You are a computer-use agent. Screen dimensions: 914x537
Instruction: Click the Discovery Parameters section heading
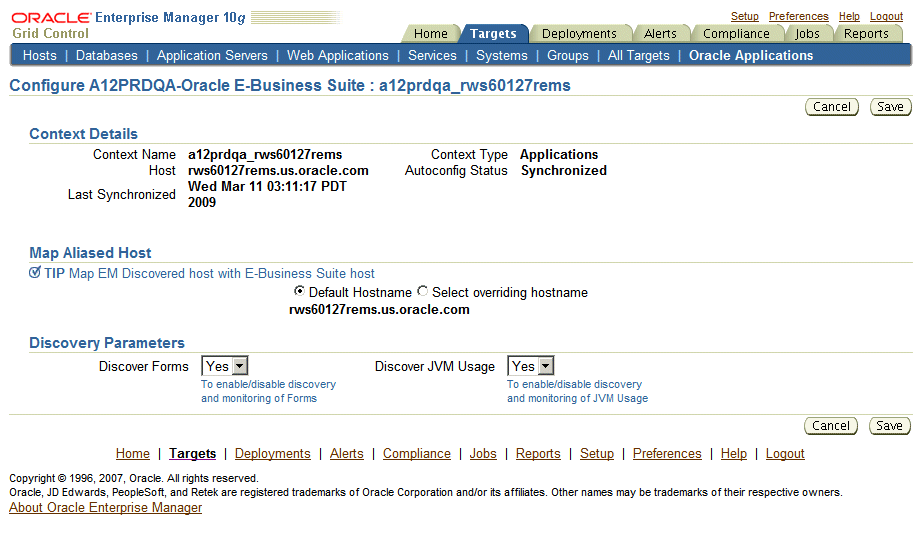coord(107,343)
